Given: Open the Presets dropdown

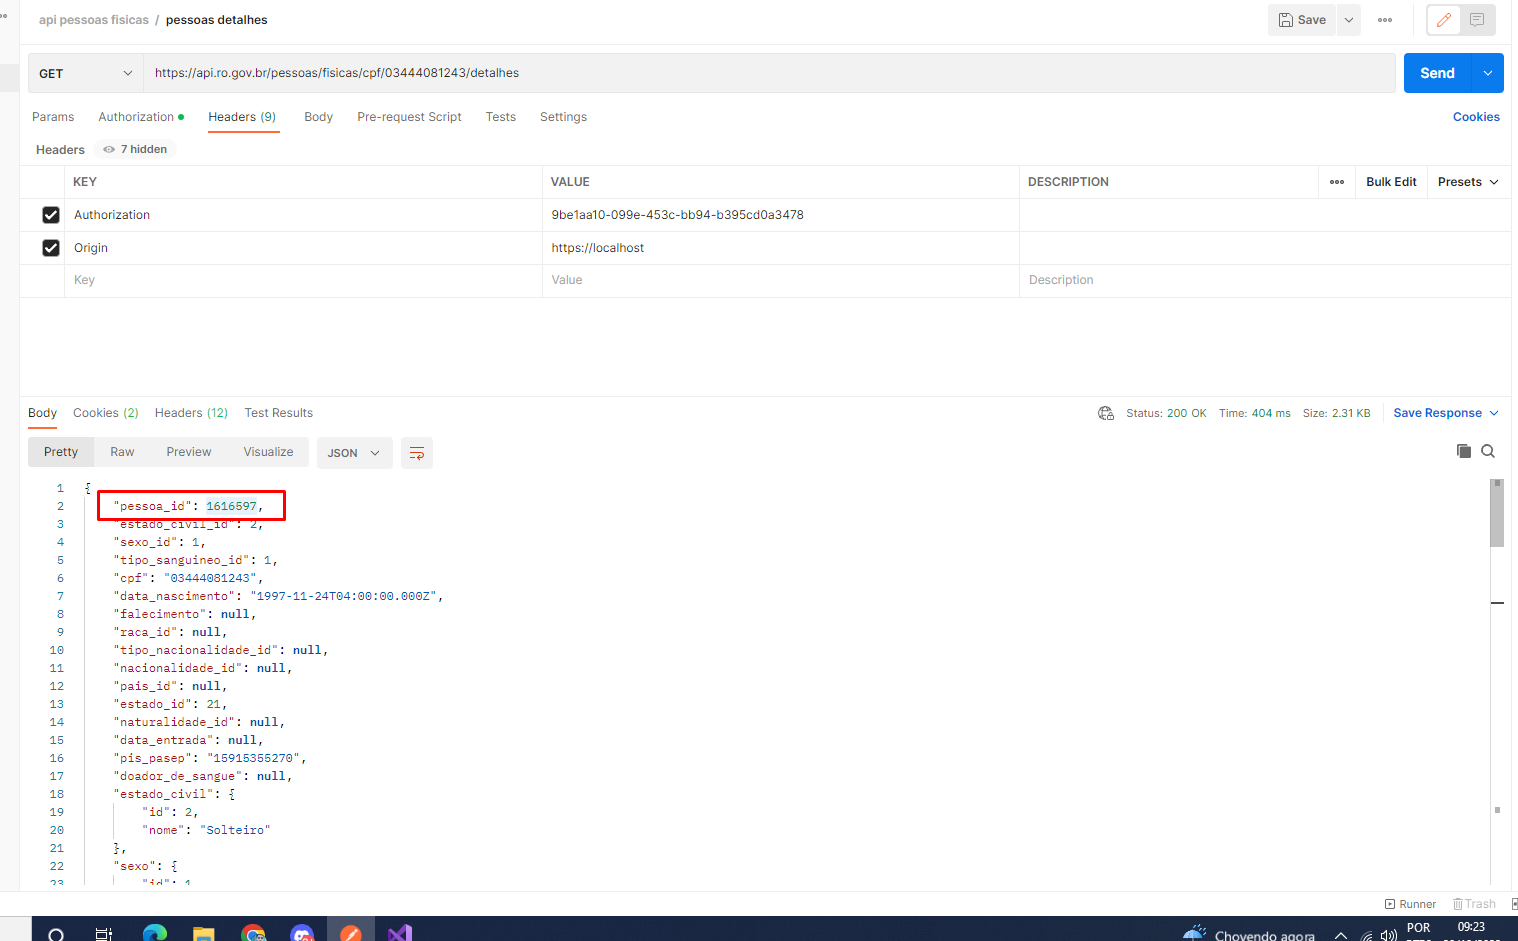Looking at the screenshot, I should point(1468,182).
